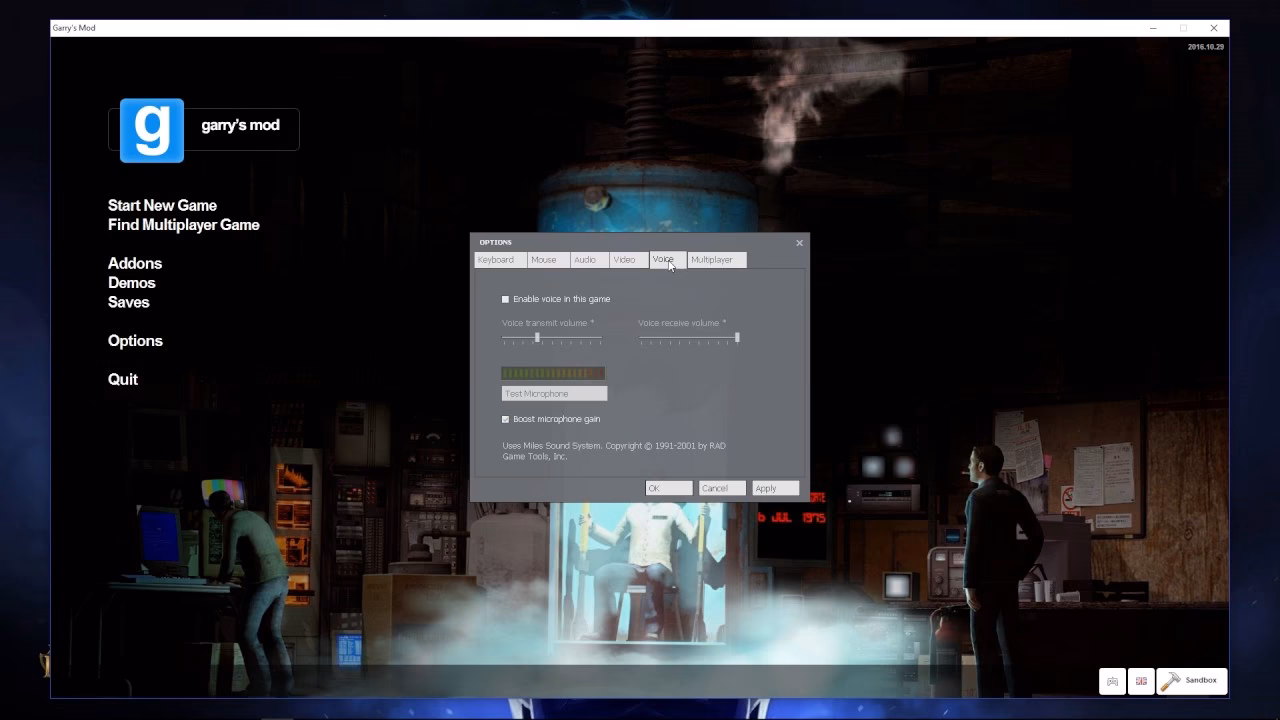The image size is (1280, 720).
Task: Click the microphone level meter bar
Action: pos(553,373)
